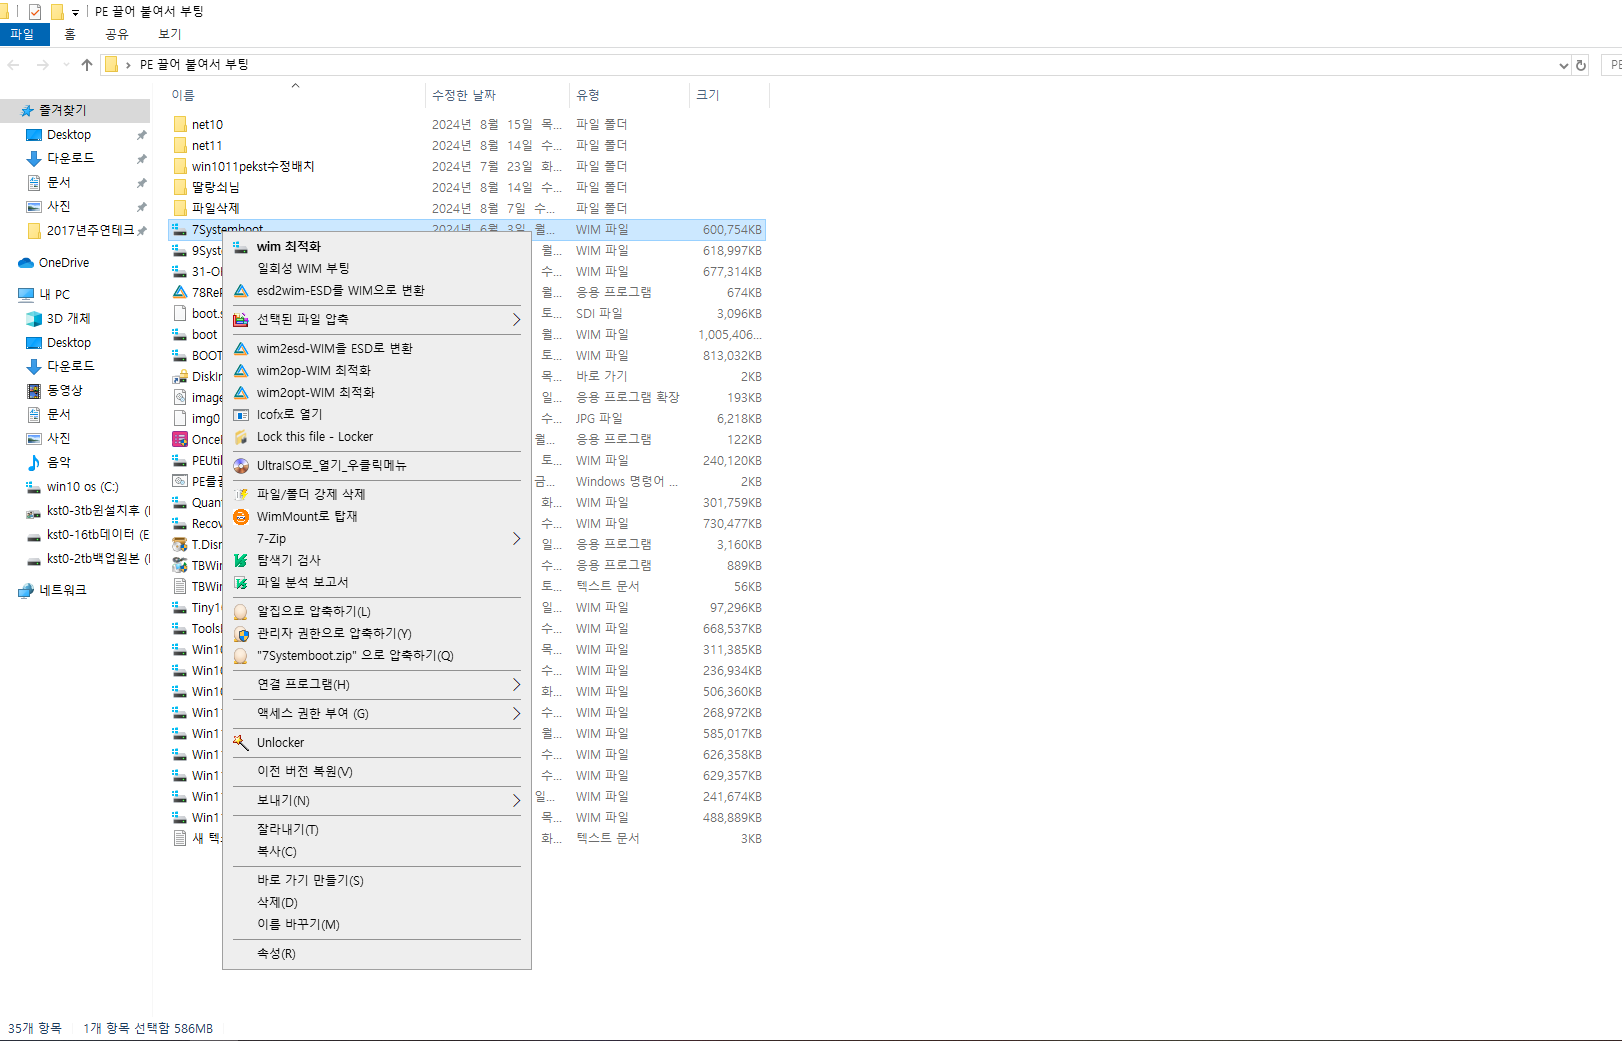
Task: Click the wim2esd-WIM을 ESD로 변환 icon
Action: (x=241, y=348)
